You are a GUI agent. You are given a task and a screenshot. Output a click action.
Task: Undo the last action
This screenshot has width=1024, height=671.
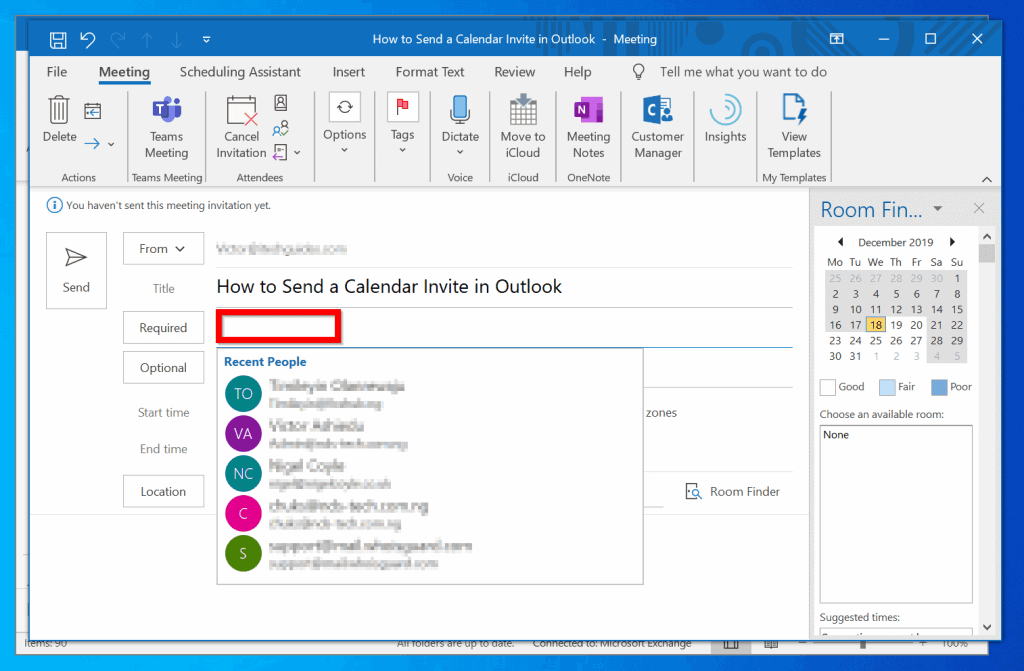[x=88, y=40]
